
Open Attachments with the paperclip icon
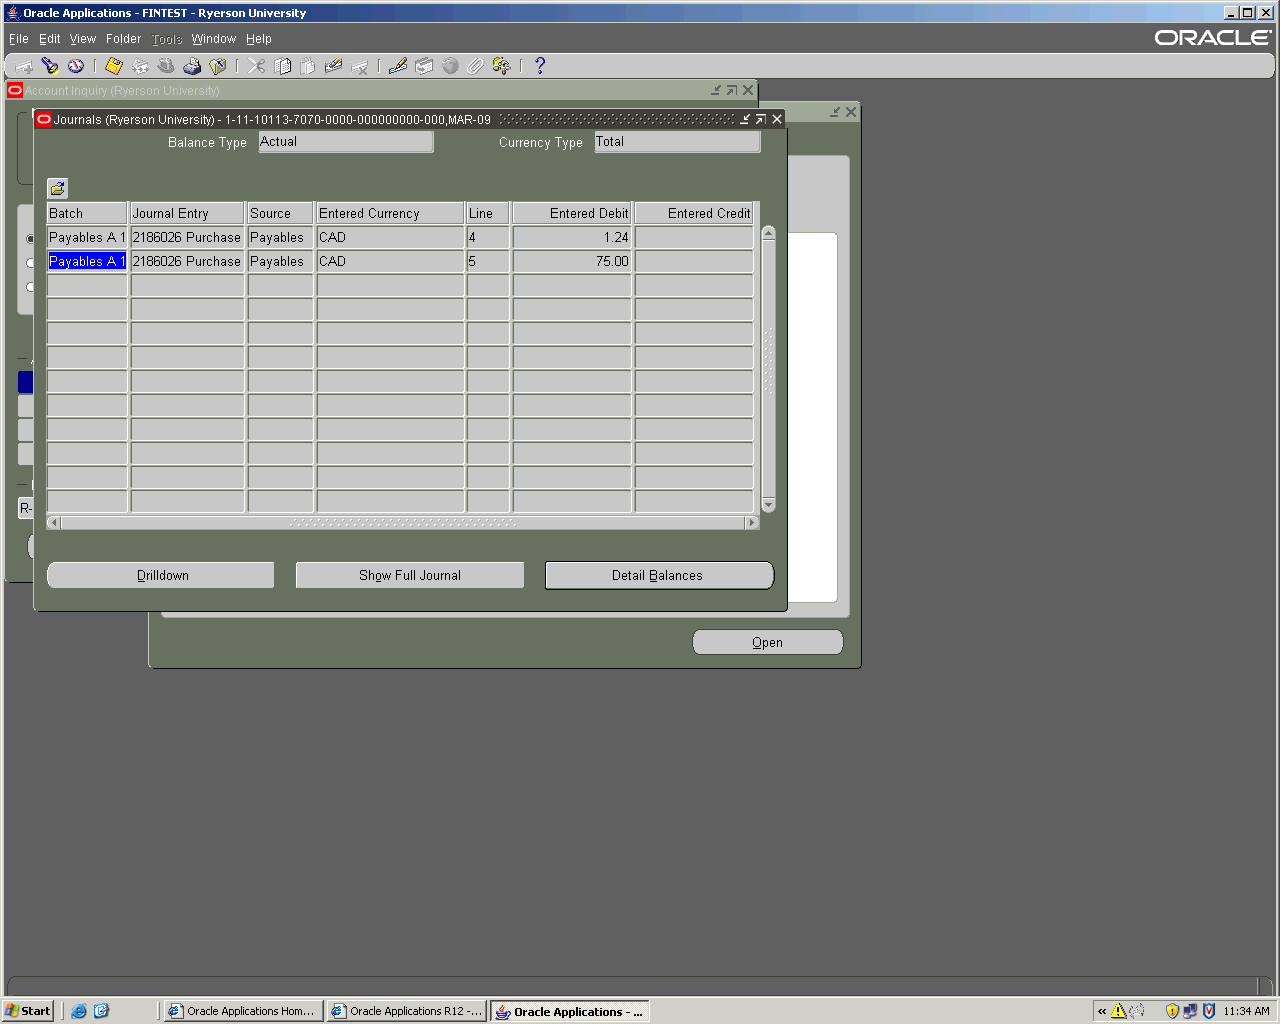(475, 66)
